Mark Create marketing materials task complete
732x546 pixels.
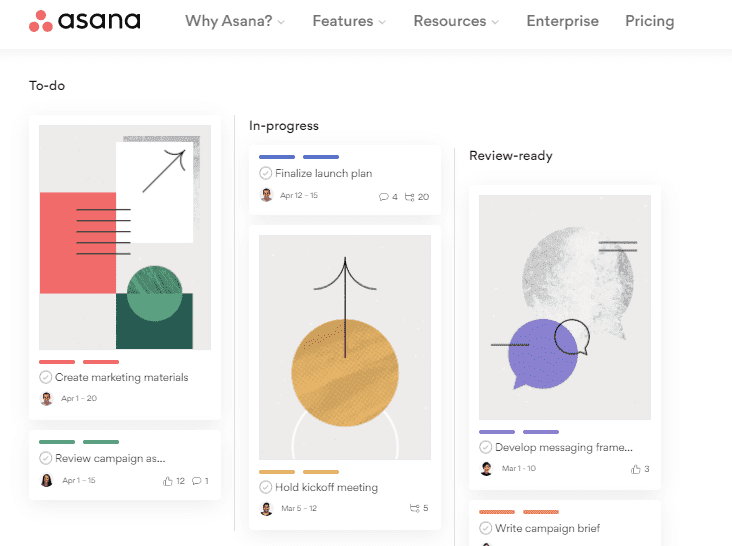tap(45, 377)
